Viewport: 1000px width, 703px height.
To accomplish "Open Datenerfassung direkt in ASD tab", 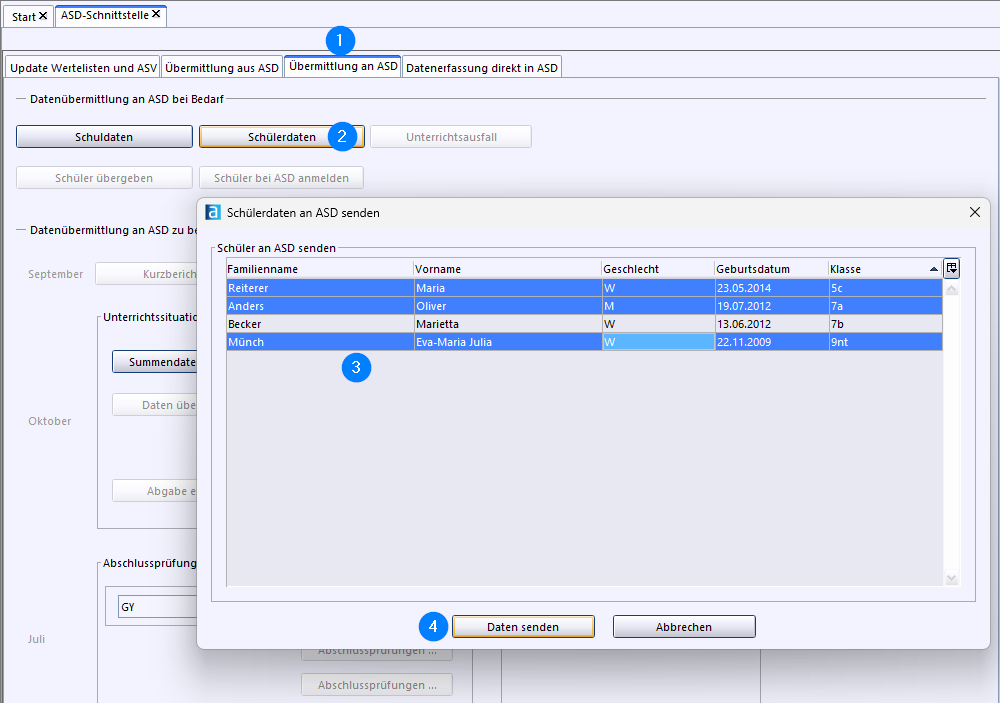I will pos(482,68).
